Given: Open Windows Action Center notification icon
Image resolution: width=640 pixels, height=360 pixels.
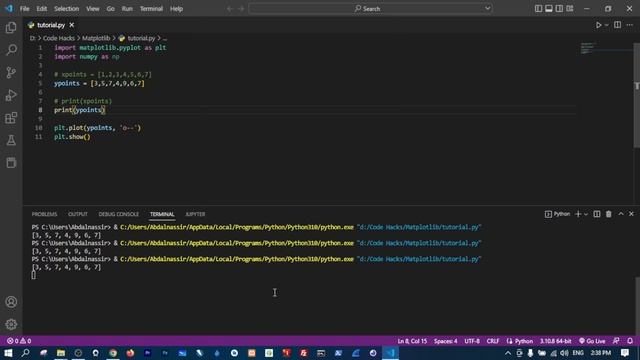Looking at the screenshot, I should coord(625,353).
